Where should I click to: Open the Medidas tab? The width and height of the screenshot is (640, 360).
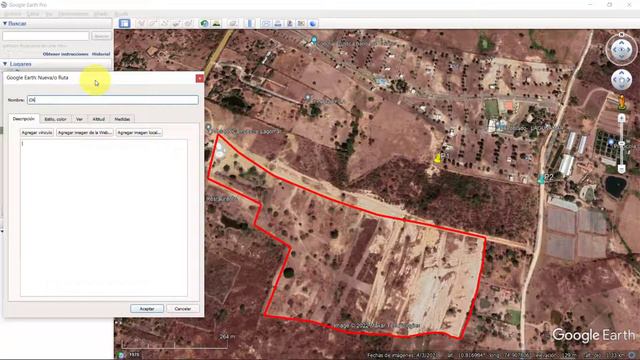click(122, 119)
